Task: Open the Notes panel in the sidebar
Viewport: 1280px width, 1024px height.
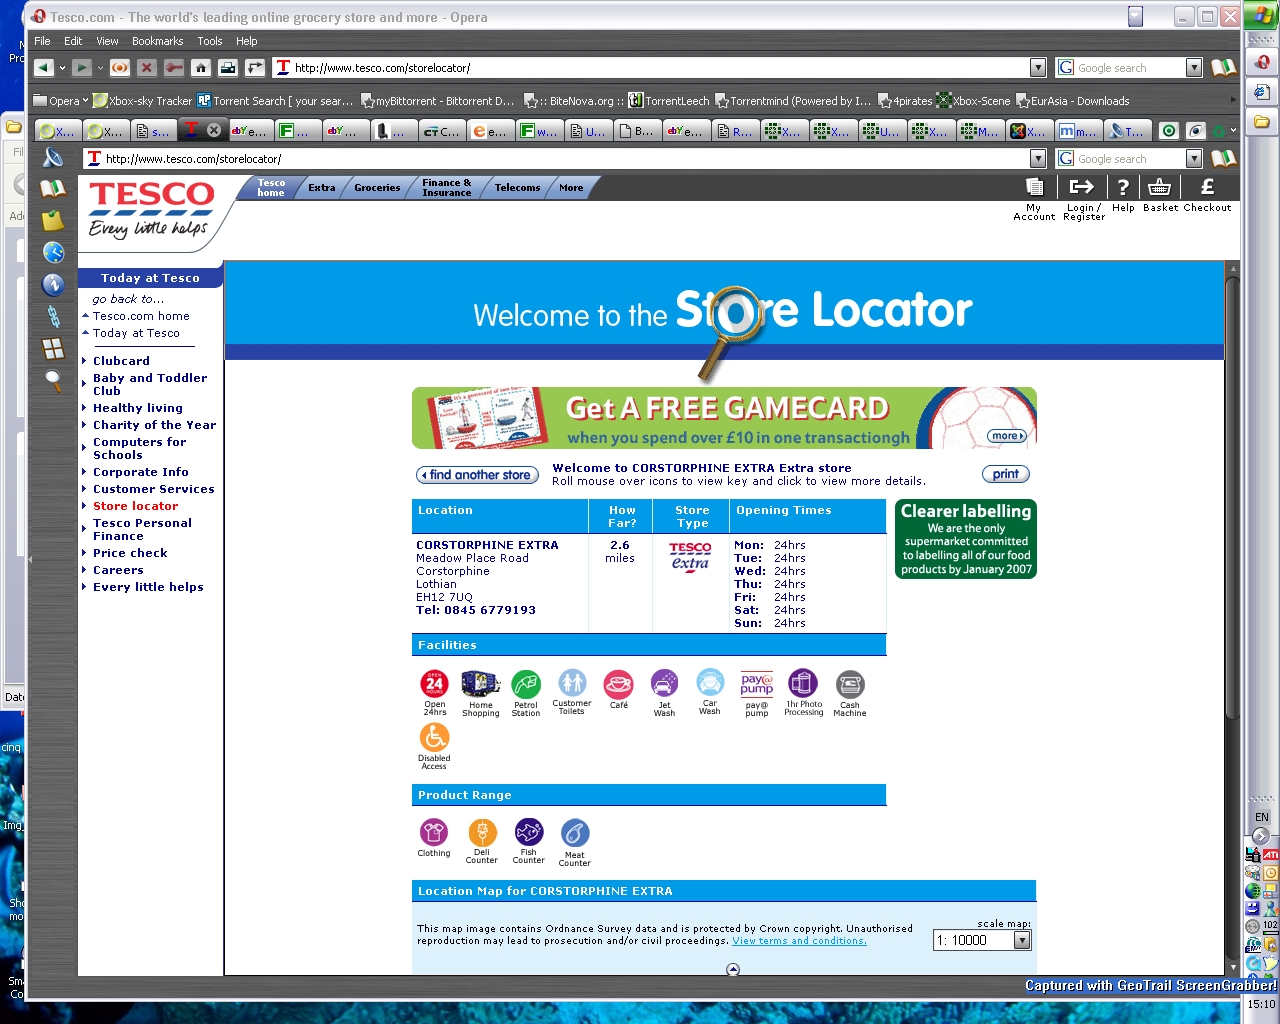Action: [x=53, y=221]
